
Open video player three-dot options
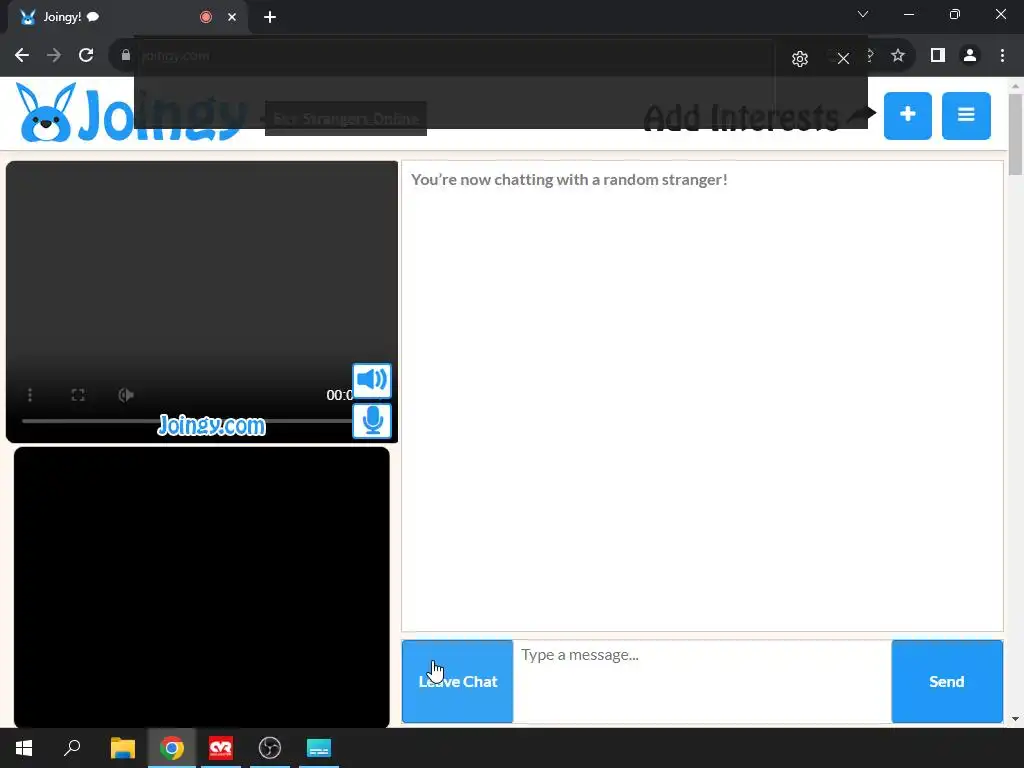(30, 395)
